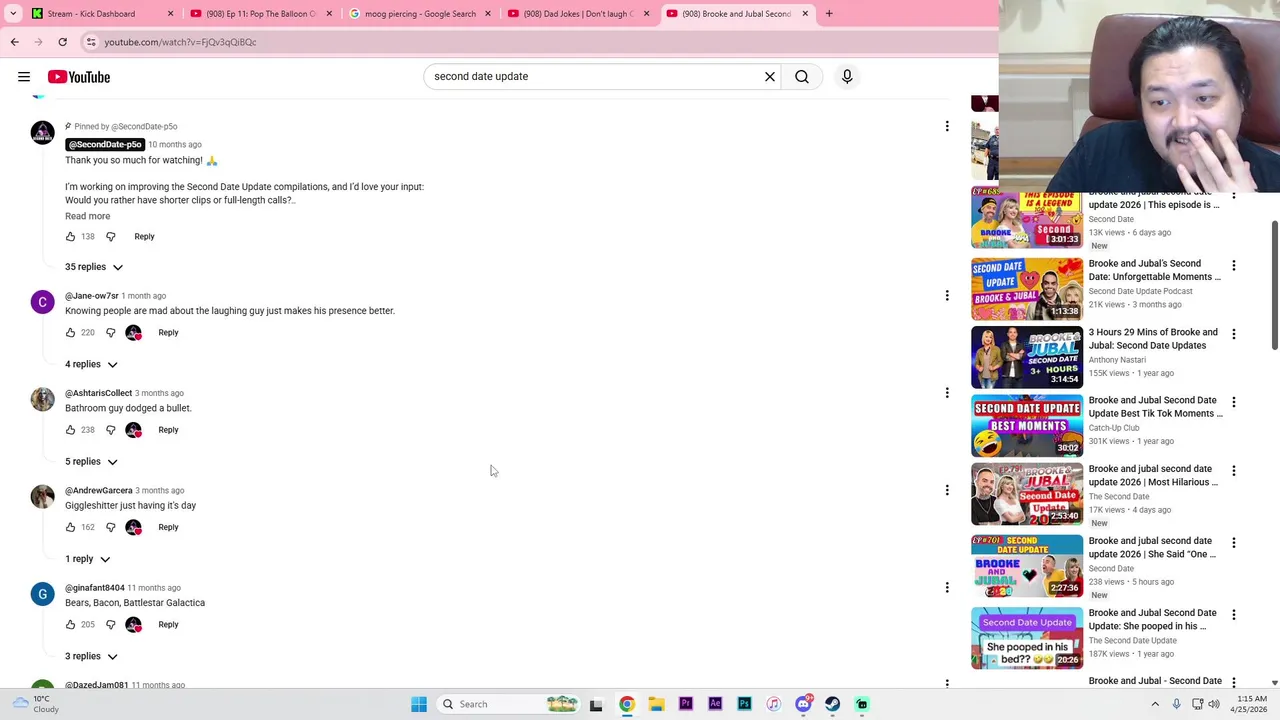Open the YouTube hamburger guide menu
Image resolution: width=1280 pixels, height=720 pixels.
[x=24, y=76]
